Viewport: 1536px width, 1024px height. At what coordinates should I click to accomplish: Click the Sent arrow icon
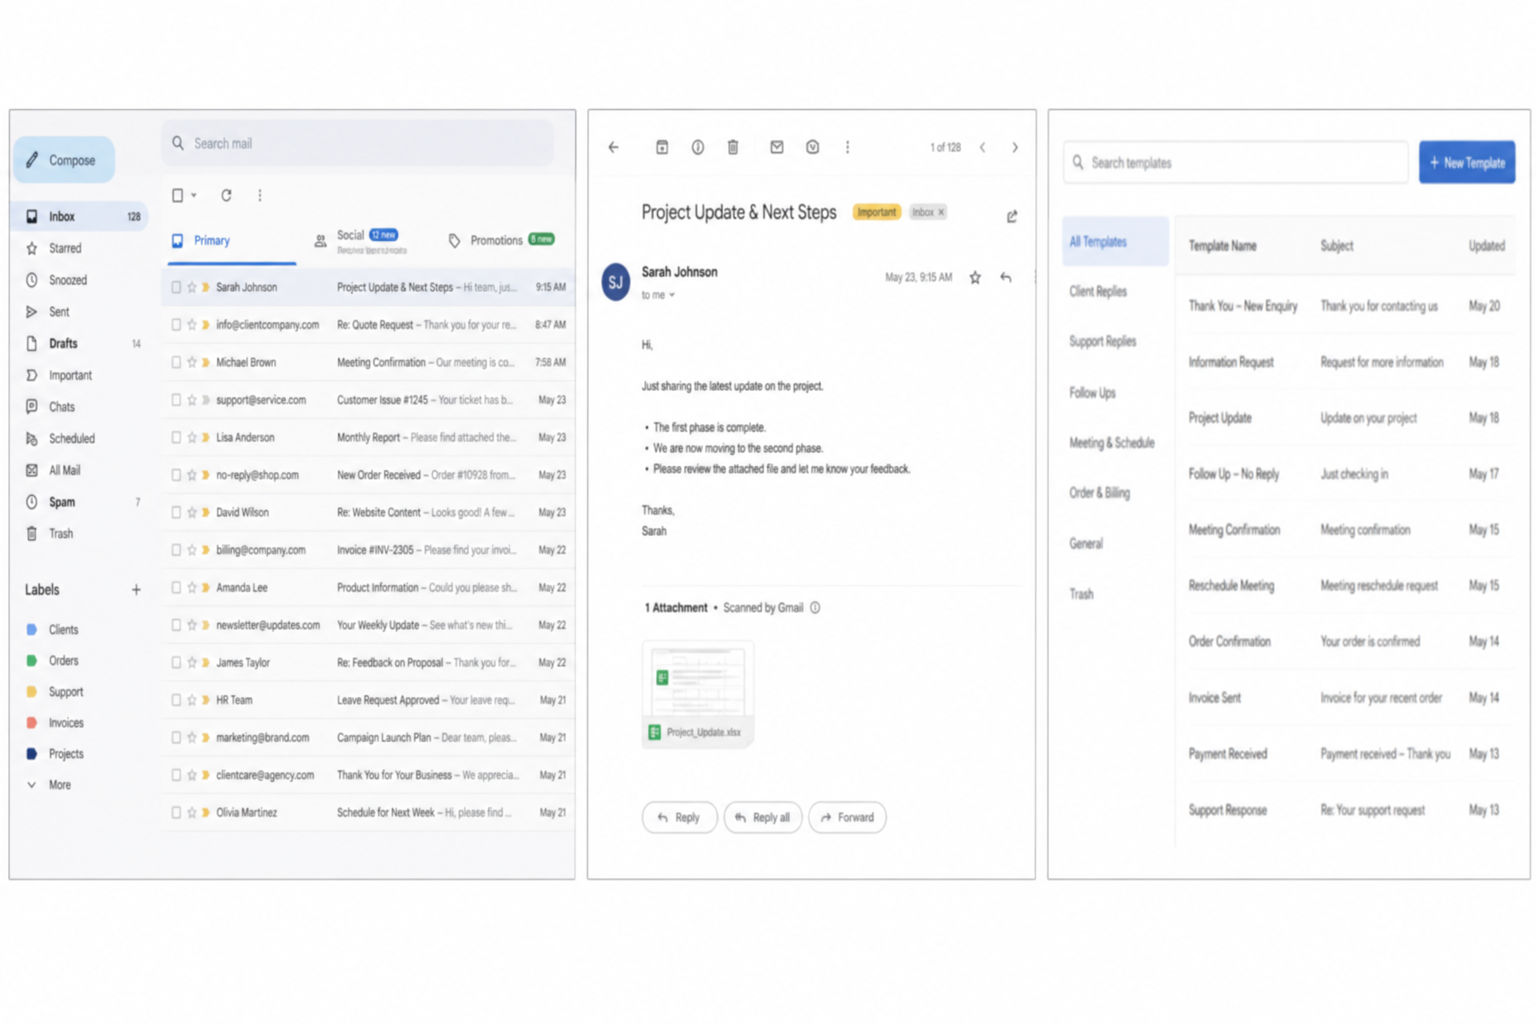(32, 312)
